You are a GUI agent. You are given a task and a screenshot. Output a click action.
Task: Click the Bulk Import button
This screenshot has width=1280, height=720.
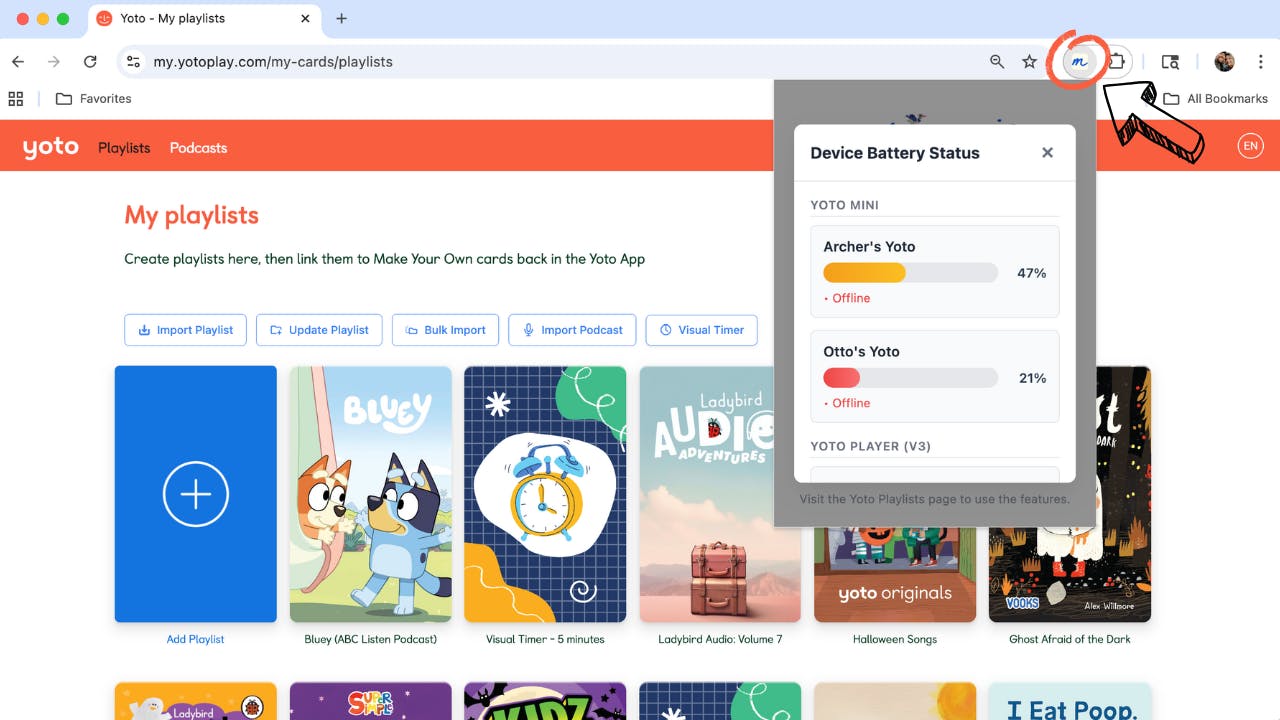[x=445, y=330]
